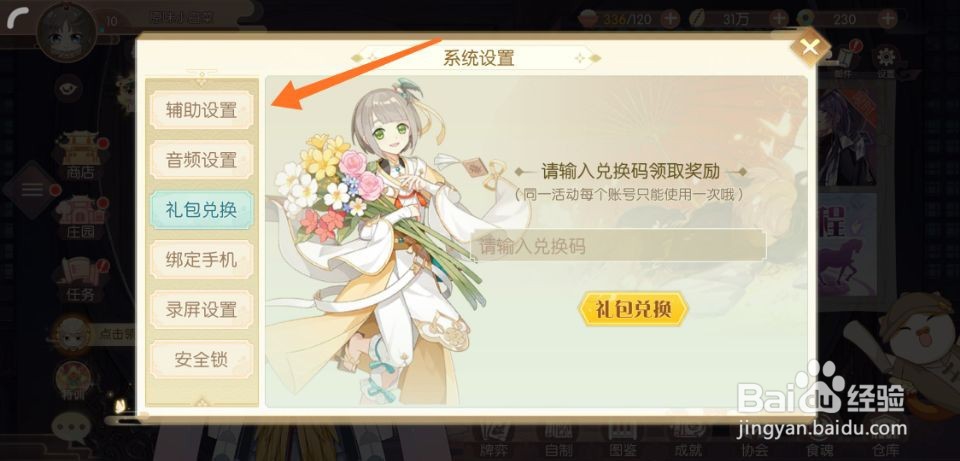Tap the player avatar portrait
This screenshot has height=461, width=960.
(x=66, y=31)
